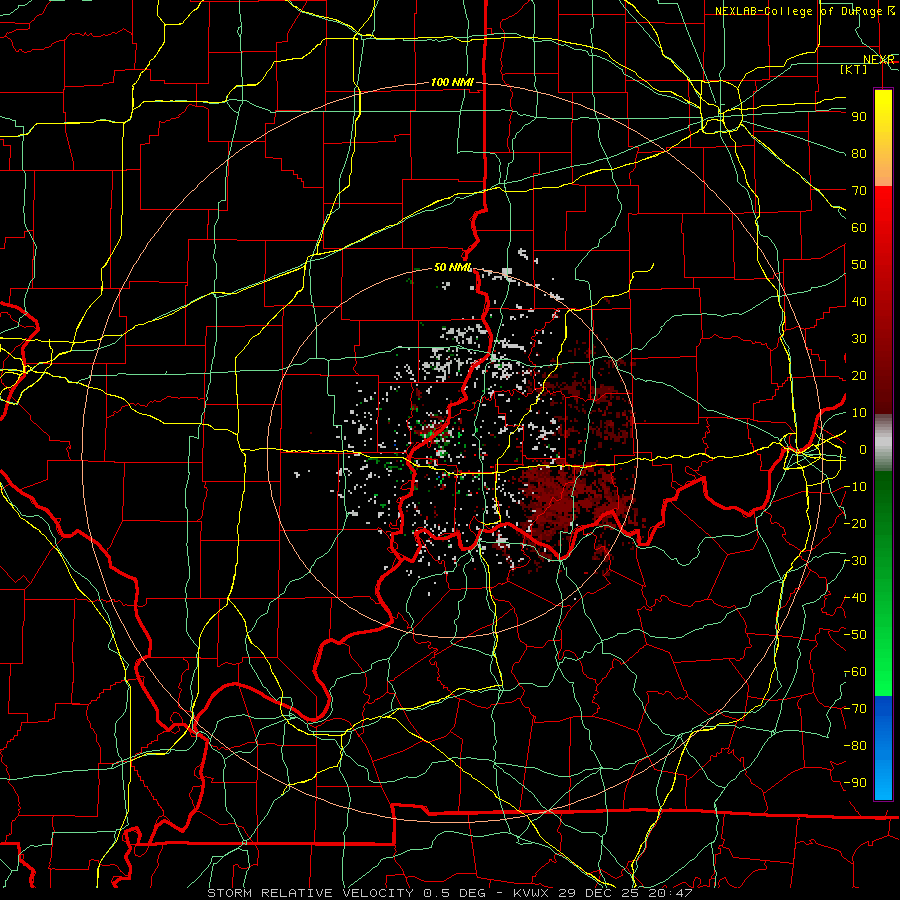The width and height of the screenshot is (900, 900).
Task: Click the 60 tick label on scale
Action: (x=859, y=227)
